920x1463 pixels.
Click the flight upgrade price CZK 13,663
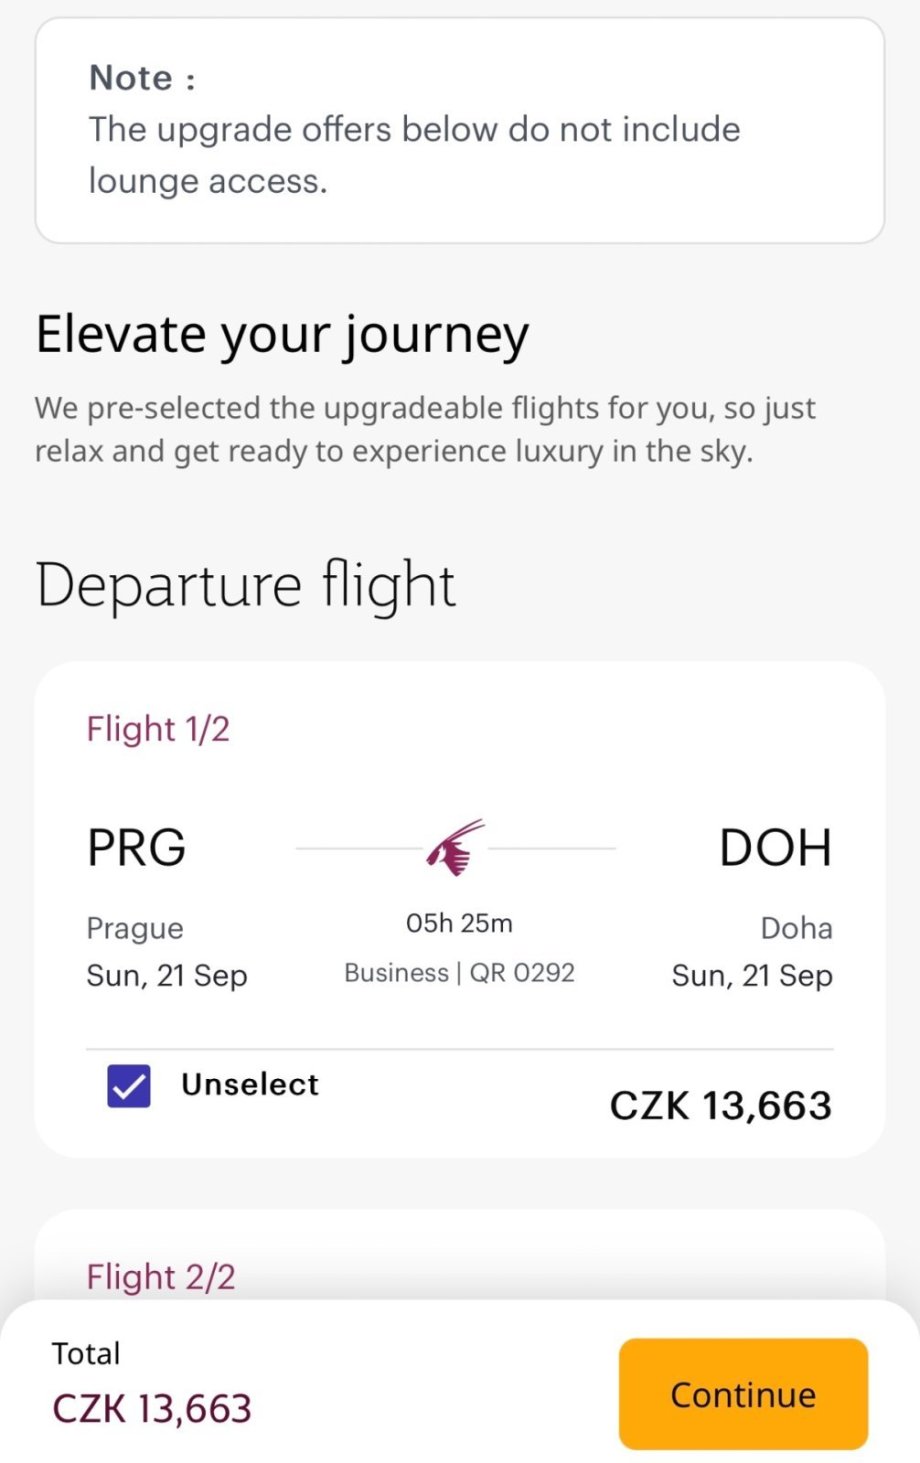click(720, 1106)
